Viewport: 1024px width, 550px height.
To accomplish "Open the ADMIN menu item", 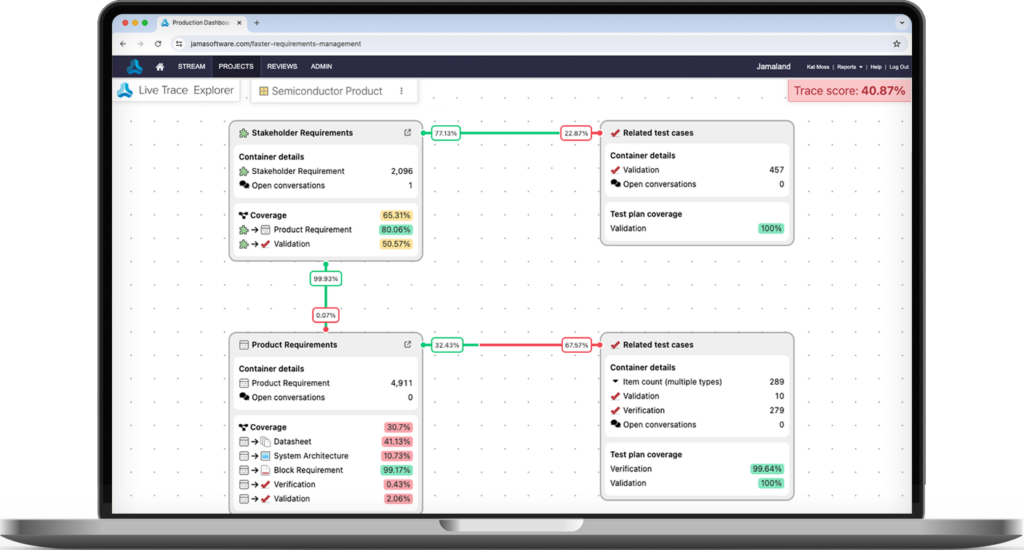I will [x=321, y=67].
